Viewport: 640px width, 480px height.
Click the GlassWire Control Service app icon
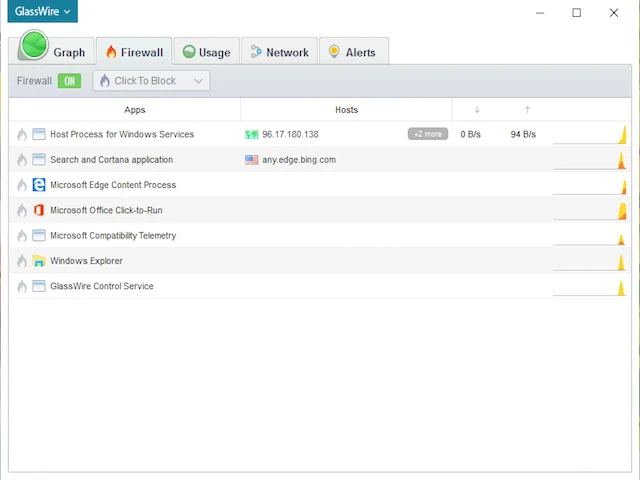[39, 287]
